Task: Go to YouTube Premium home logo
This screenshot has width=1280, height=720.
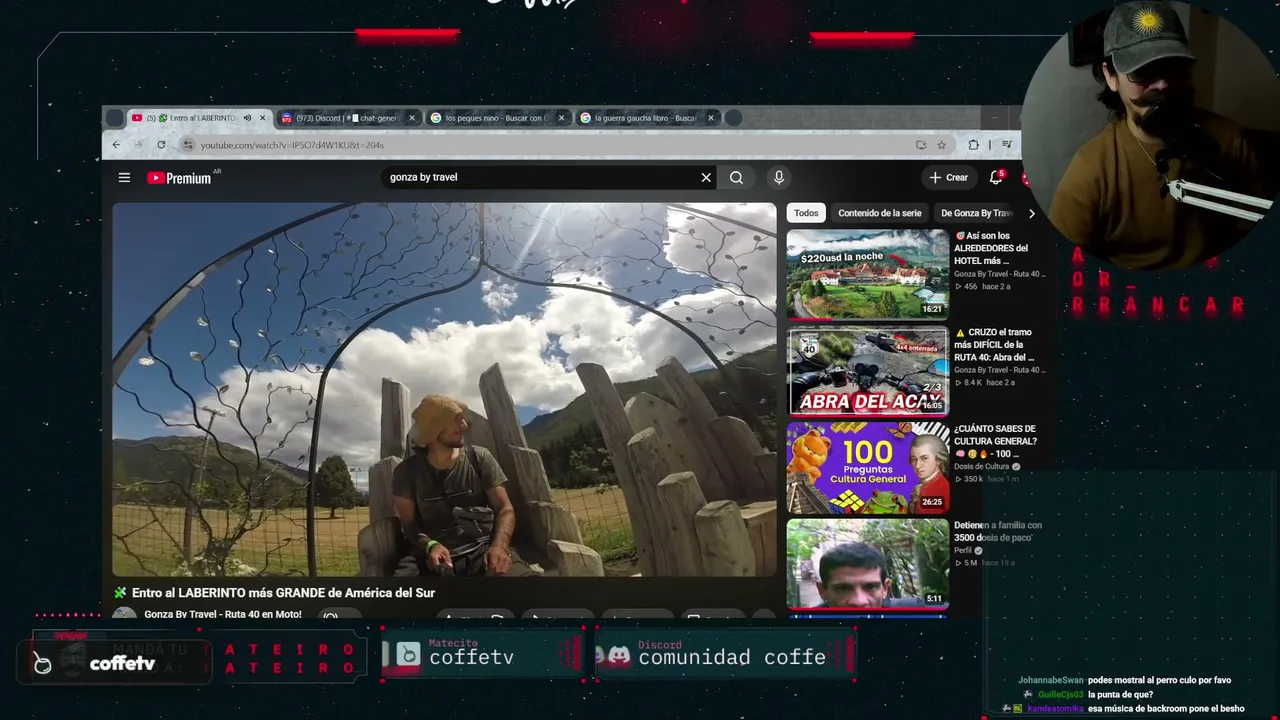Action: (x=179, y=178)
